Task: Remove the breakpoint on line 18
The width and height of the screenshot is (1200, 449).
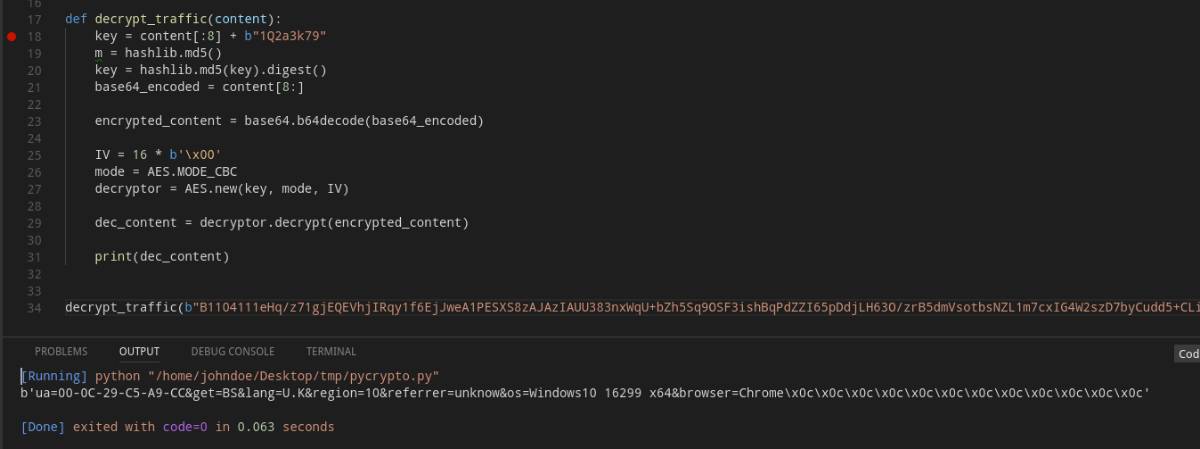Action: click(x=12, y=36)
